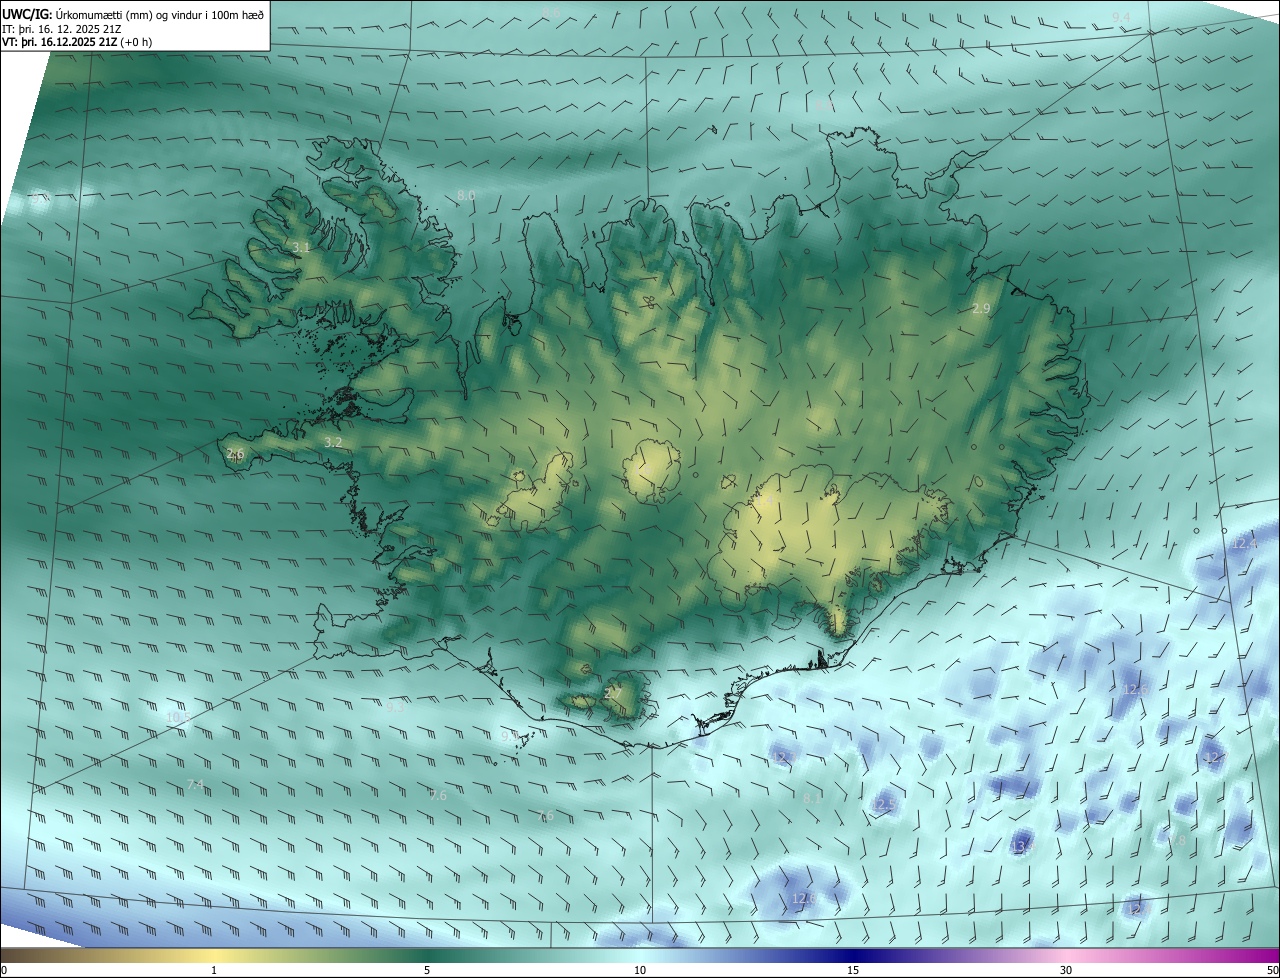Click the valid time line "VT: þri. 16.12.2025 21Z (+0 h)"
This screenshot has width=1280, height=978.
point(77,42)
